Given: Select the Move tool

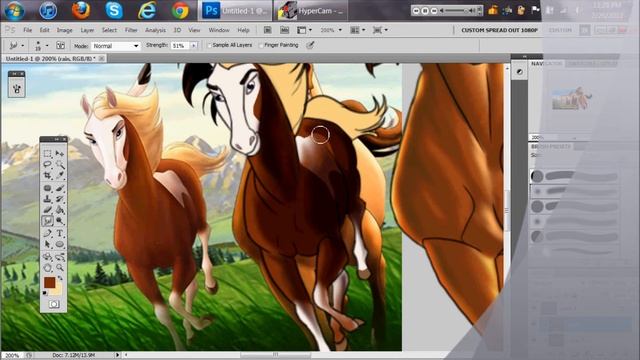Looking at the screenshot, I should pos(60,154).
